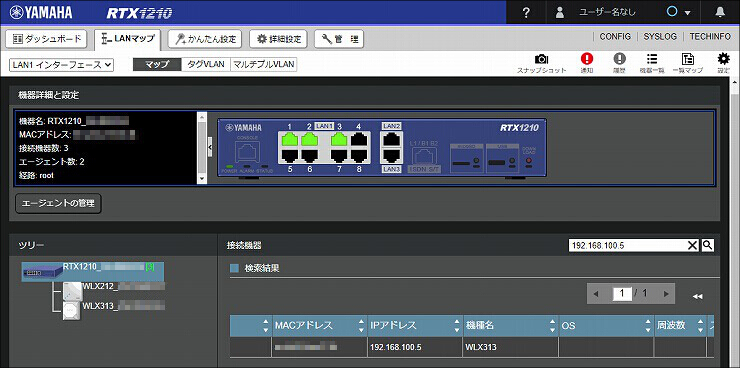Click green LAN port 1 on router
The width and height of the screenshot is (740, 368).
[290, 139]
